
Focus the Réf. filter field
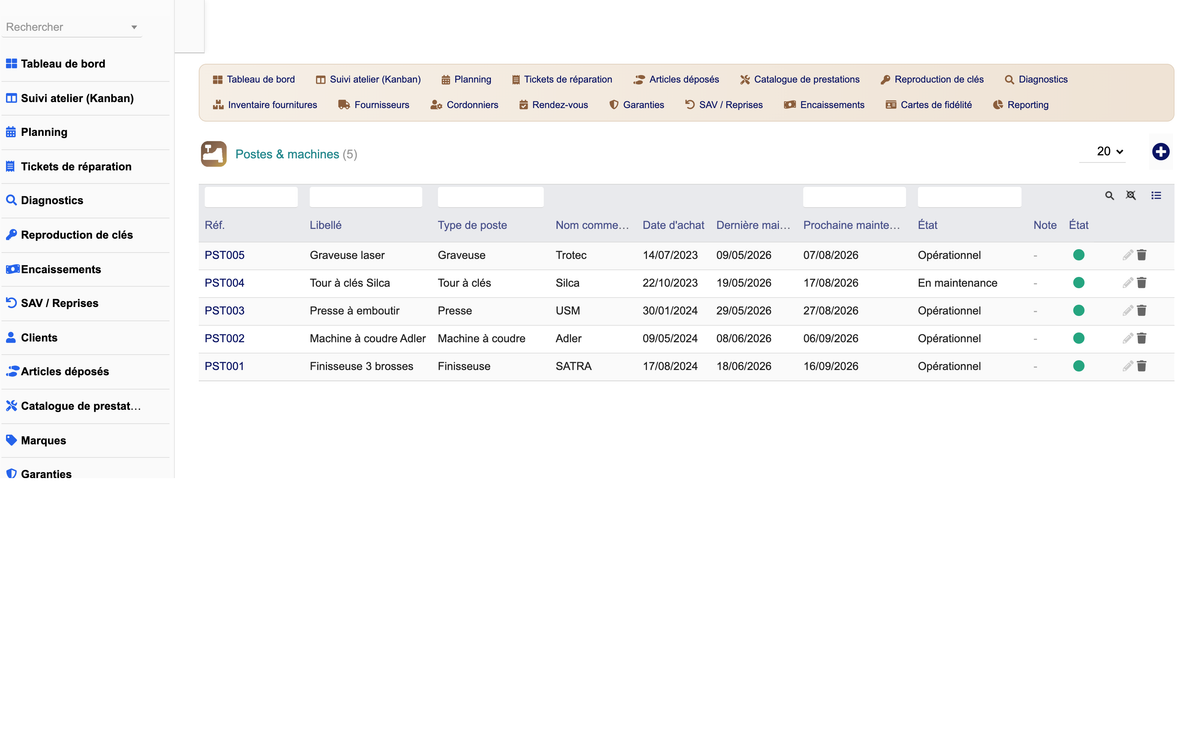click(x=251, y=197)
